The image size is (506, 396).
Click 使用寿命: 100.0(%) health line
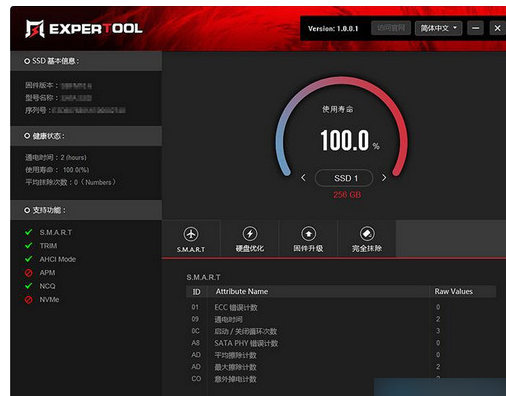57,170
